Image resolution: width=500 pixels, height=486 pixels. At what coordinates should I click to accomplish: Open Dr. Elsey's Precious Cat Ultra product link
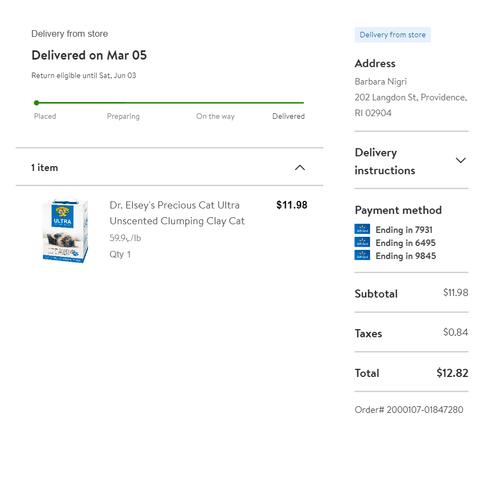pos(177,213)
